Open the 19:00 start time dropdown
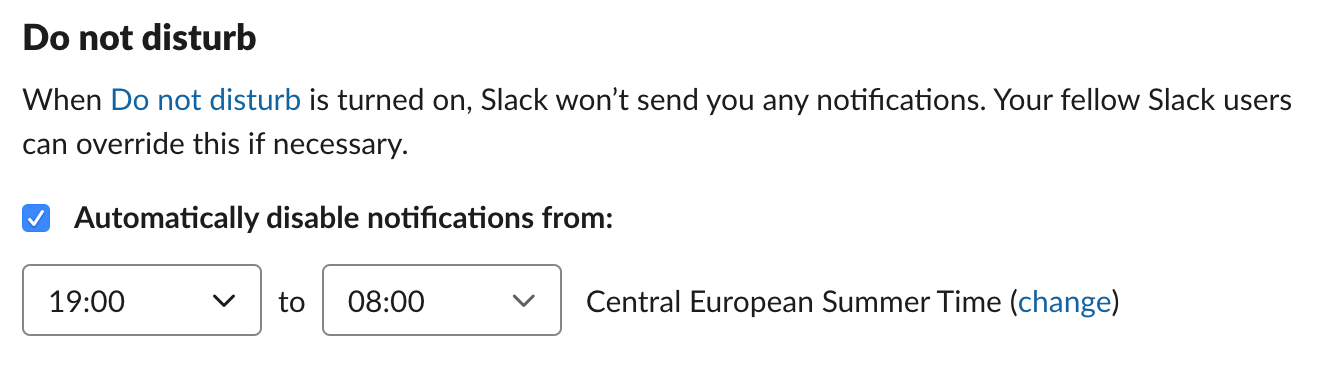1320x374 pixels. 142,300
